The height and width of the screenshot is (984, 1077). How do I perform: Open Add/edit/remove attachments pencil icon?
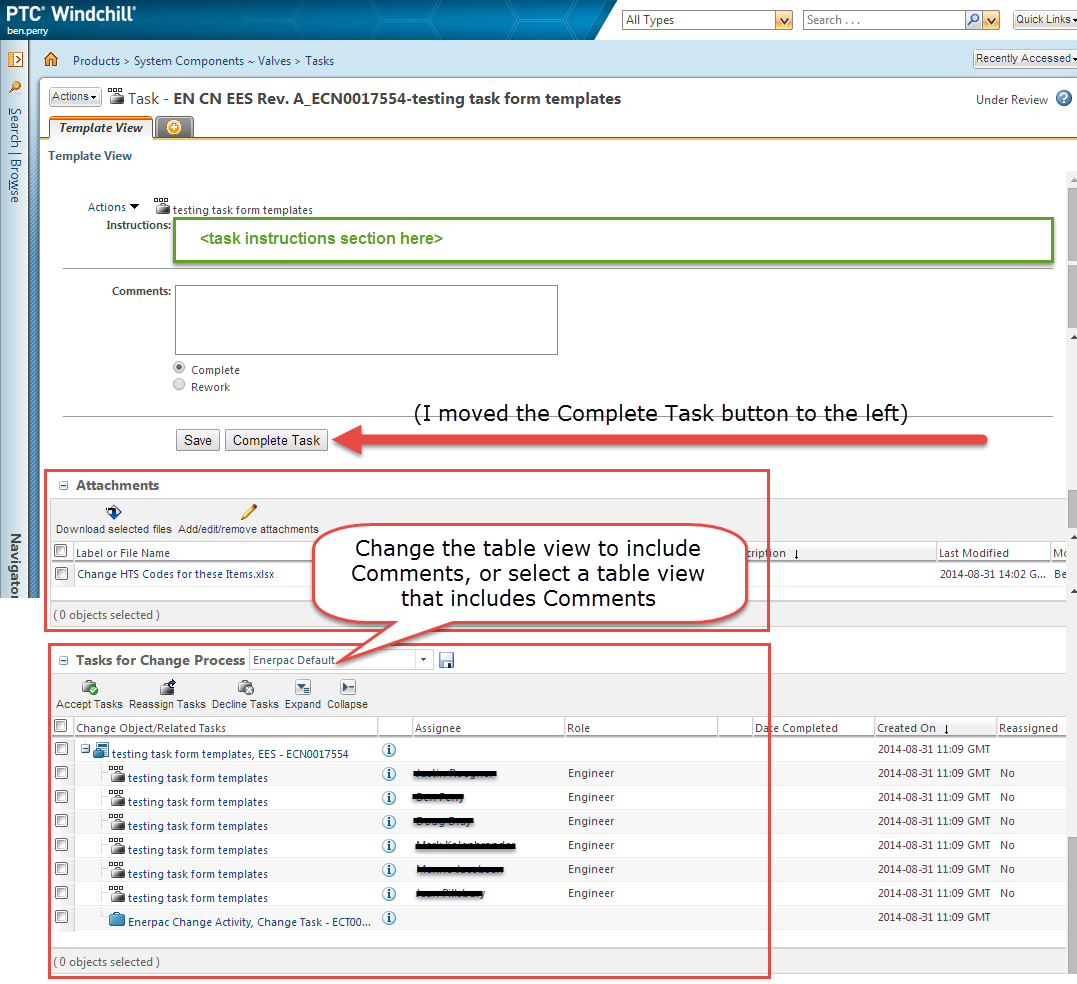point(248,512)
